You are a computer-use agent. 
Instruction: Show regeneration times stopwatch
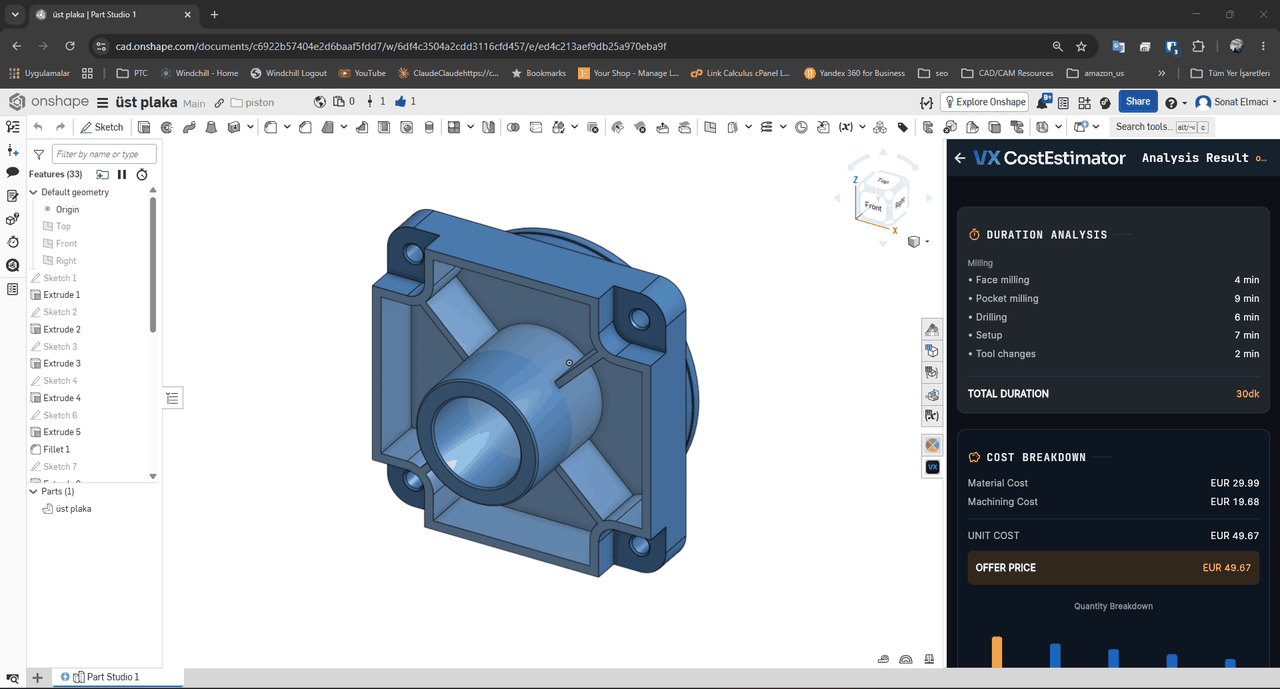[x=142, y=174]
